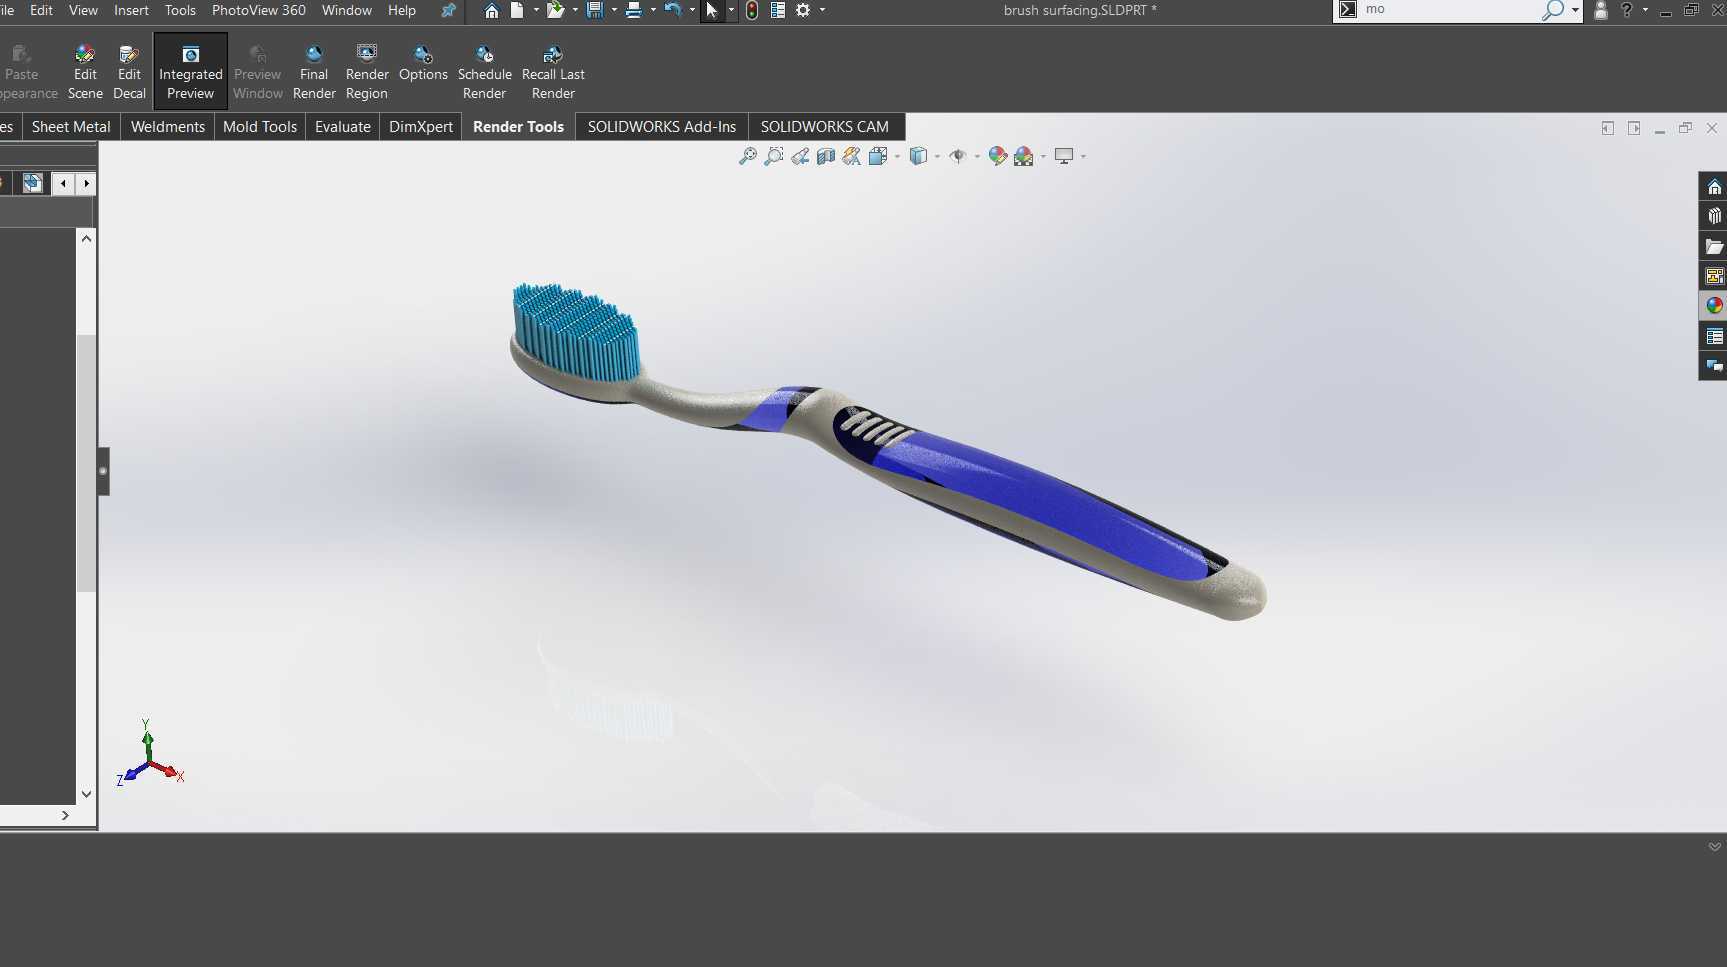Open SOLIDWORKS Resources home tab in task pane
The height and width of the screenshot is (967, 1727).
point(1714,187)
